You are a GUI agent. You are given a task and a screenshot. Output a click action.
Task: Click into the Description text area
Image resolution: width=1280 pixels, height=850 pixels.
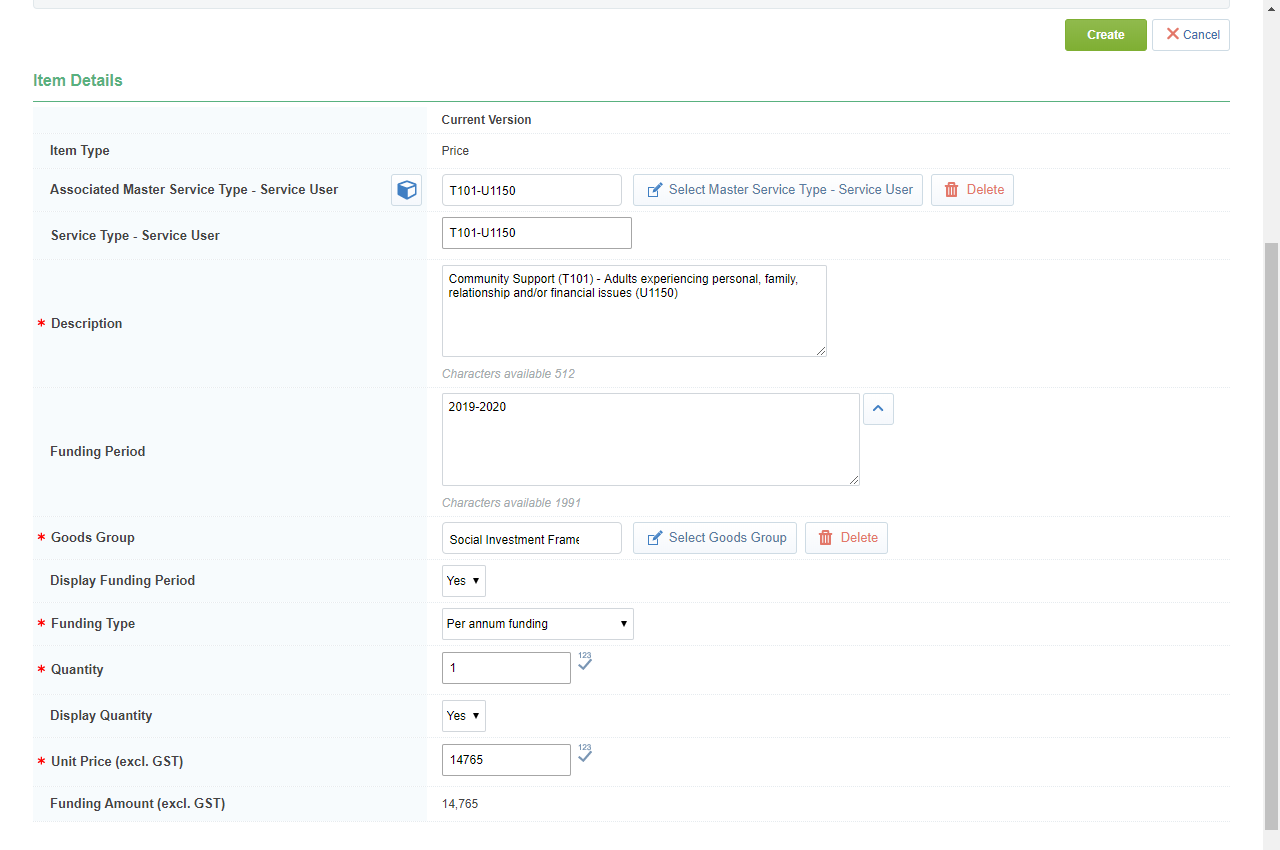pos(633,311)
